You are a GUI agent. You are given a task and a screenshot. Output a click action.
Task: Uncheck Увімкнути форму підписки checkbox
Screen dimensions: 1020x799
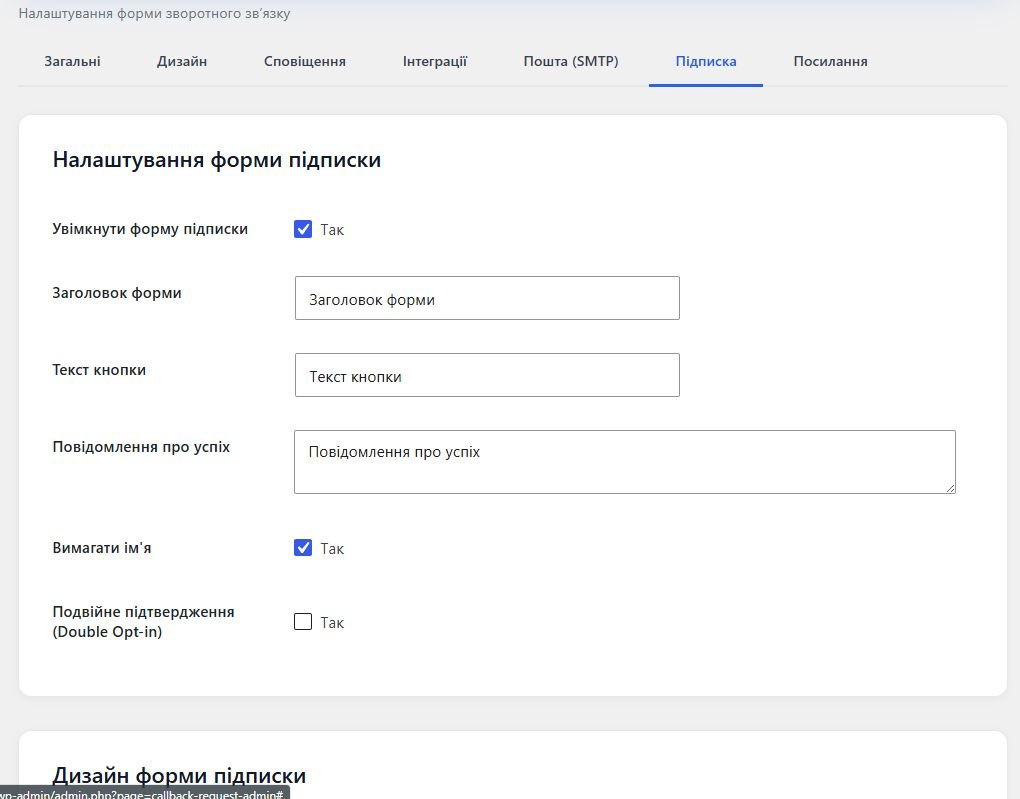pyautogui.click(x=303, y=229)
